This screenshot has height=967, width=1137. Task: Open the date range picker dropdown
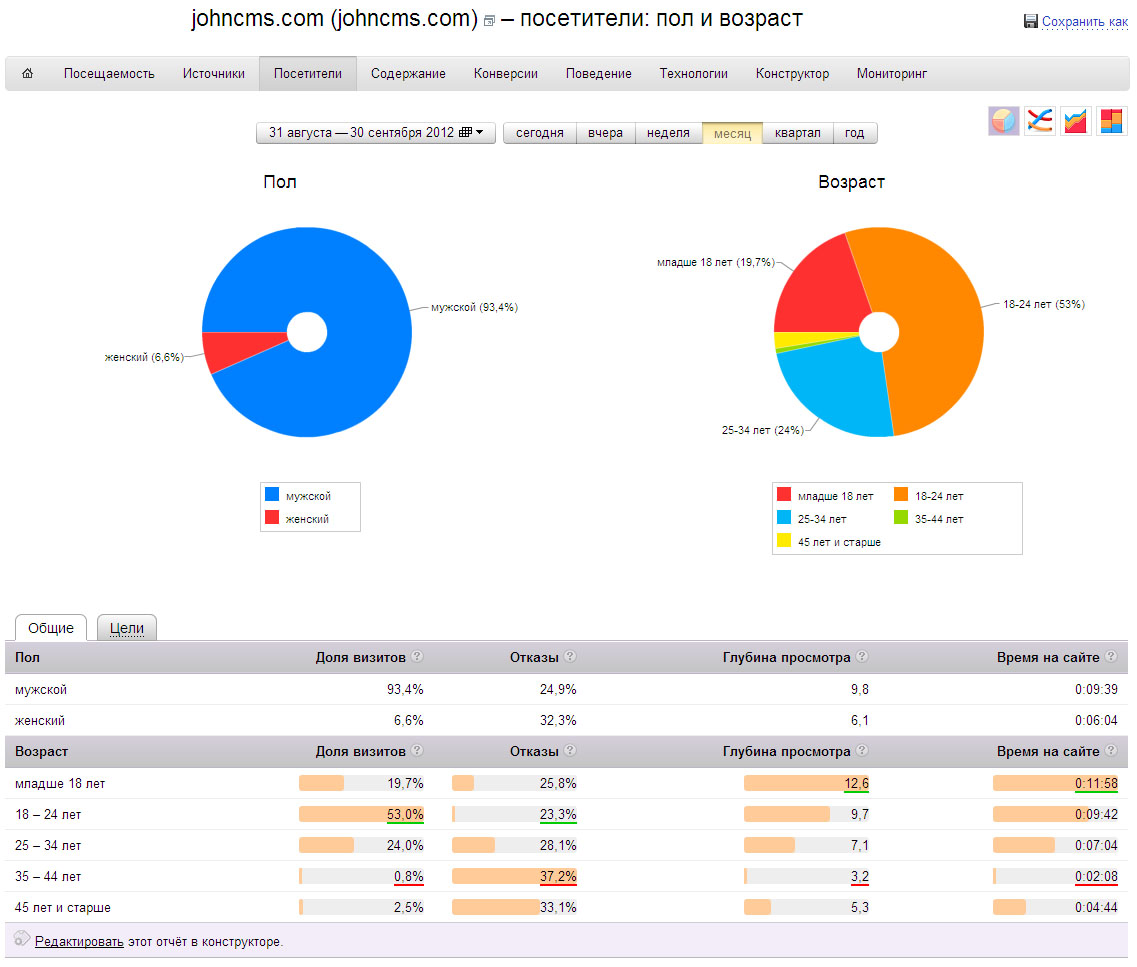coord(376,133)
